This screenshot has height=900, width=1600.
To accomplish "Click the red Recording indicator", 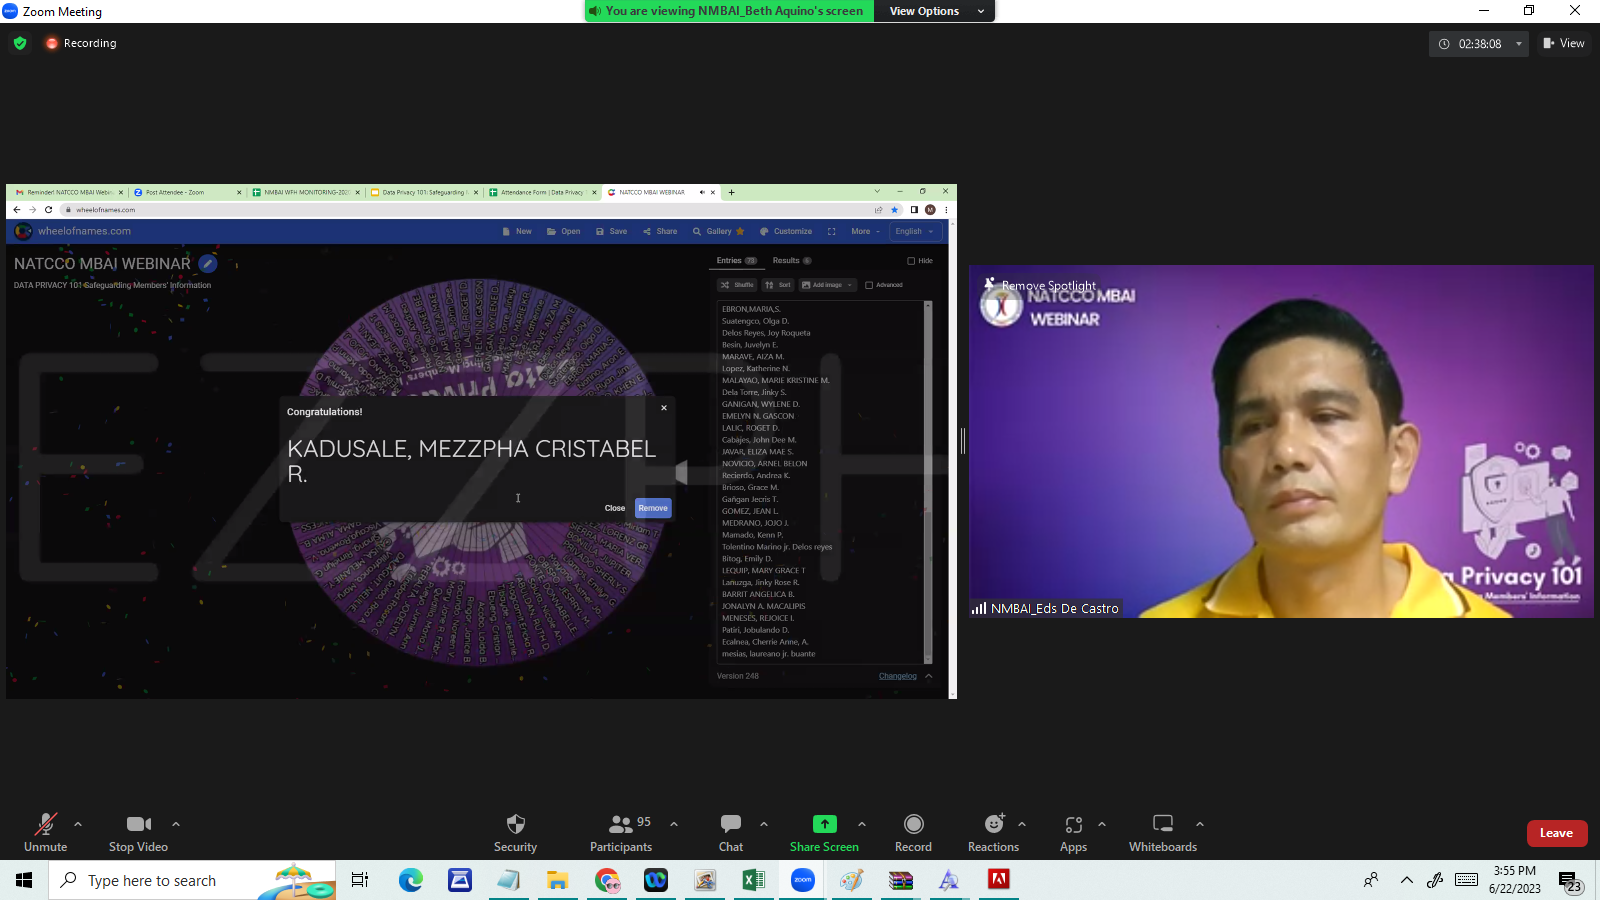I will click(81, 43).
